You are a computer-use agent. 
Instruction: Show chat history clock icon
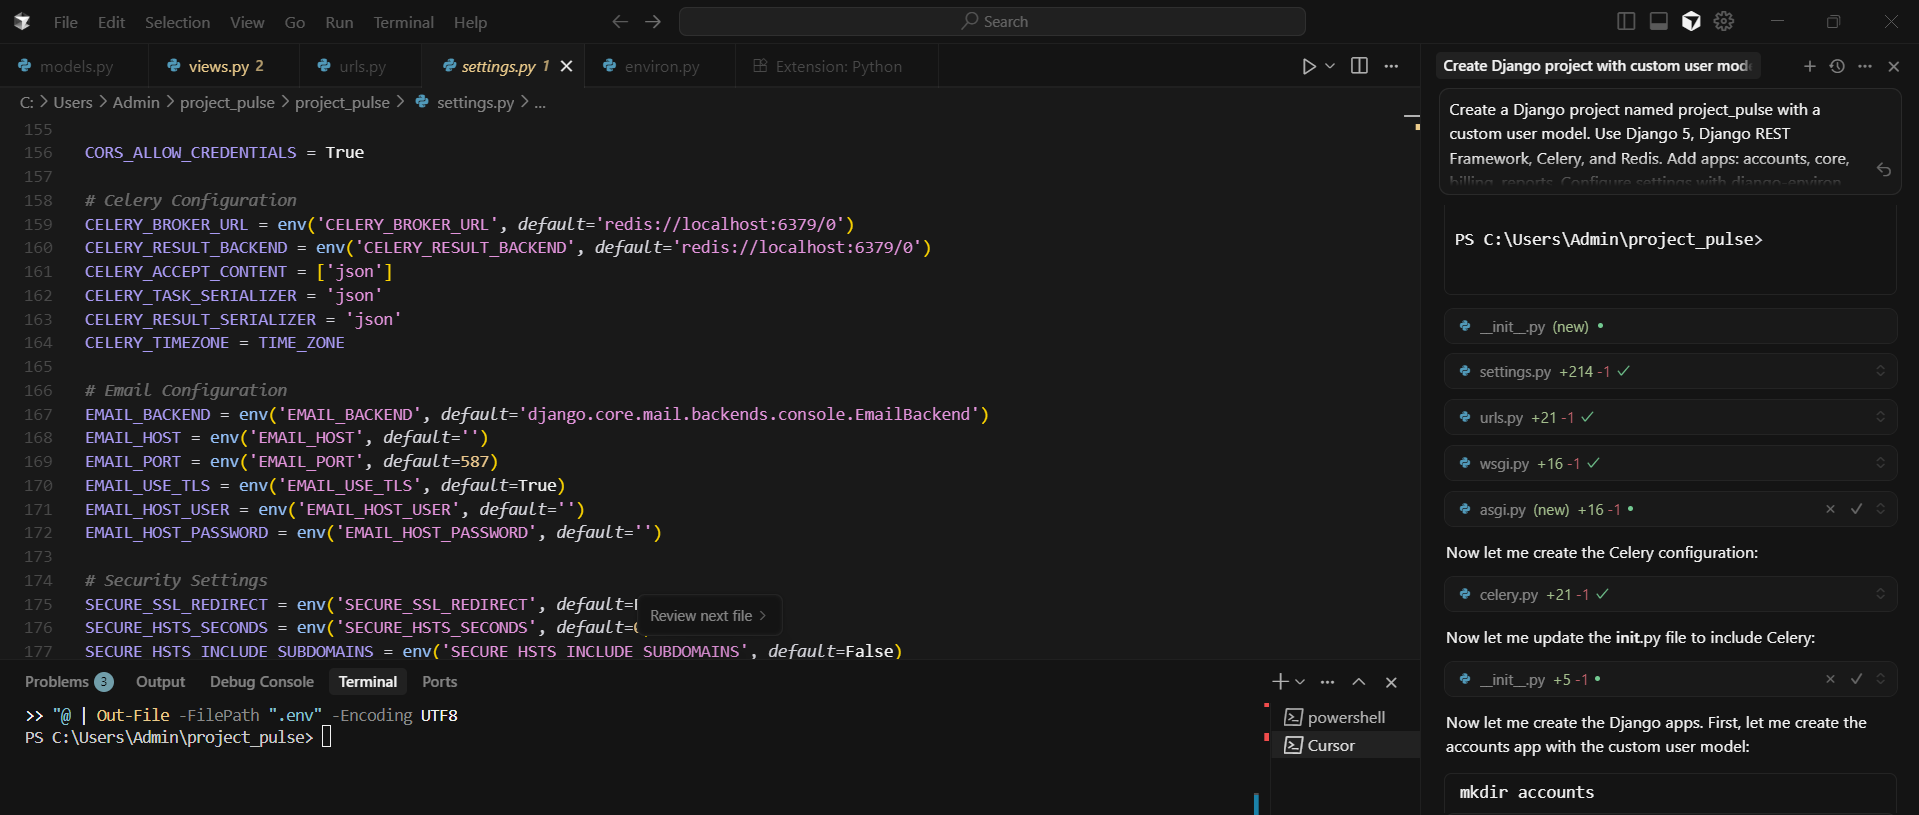point(1837,66)
